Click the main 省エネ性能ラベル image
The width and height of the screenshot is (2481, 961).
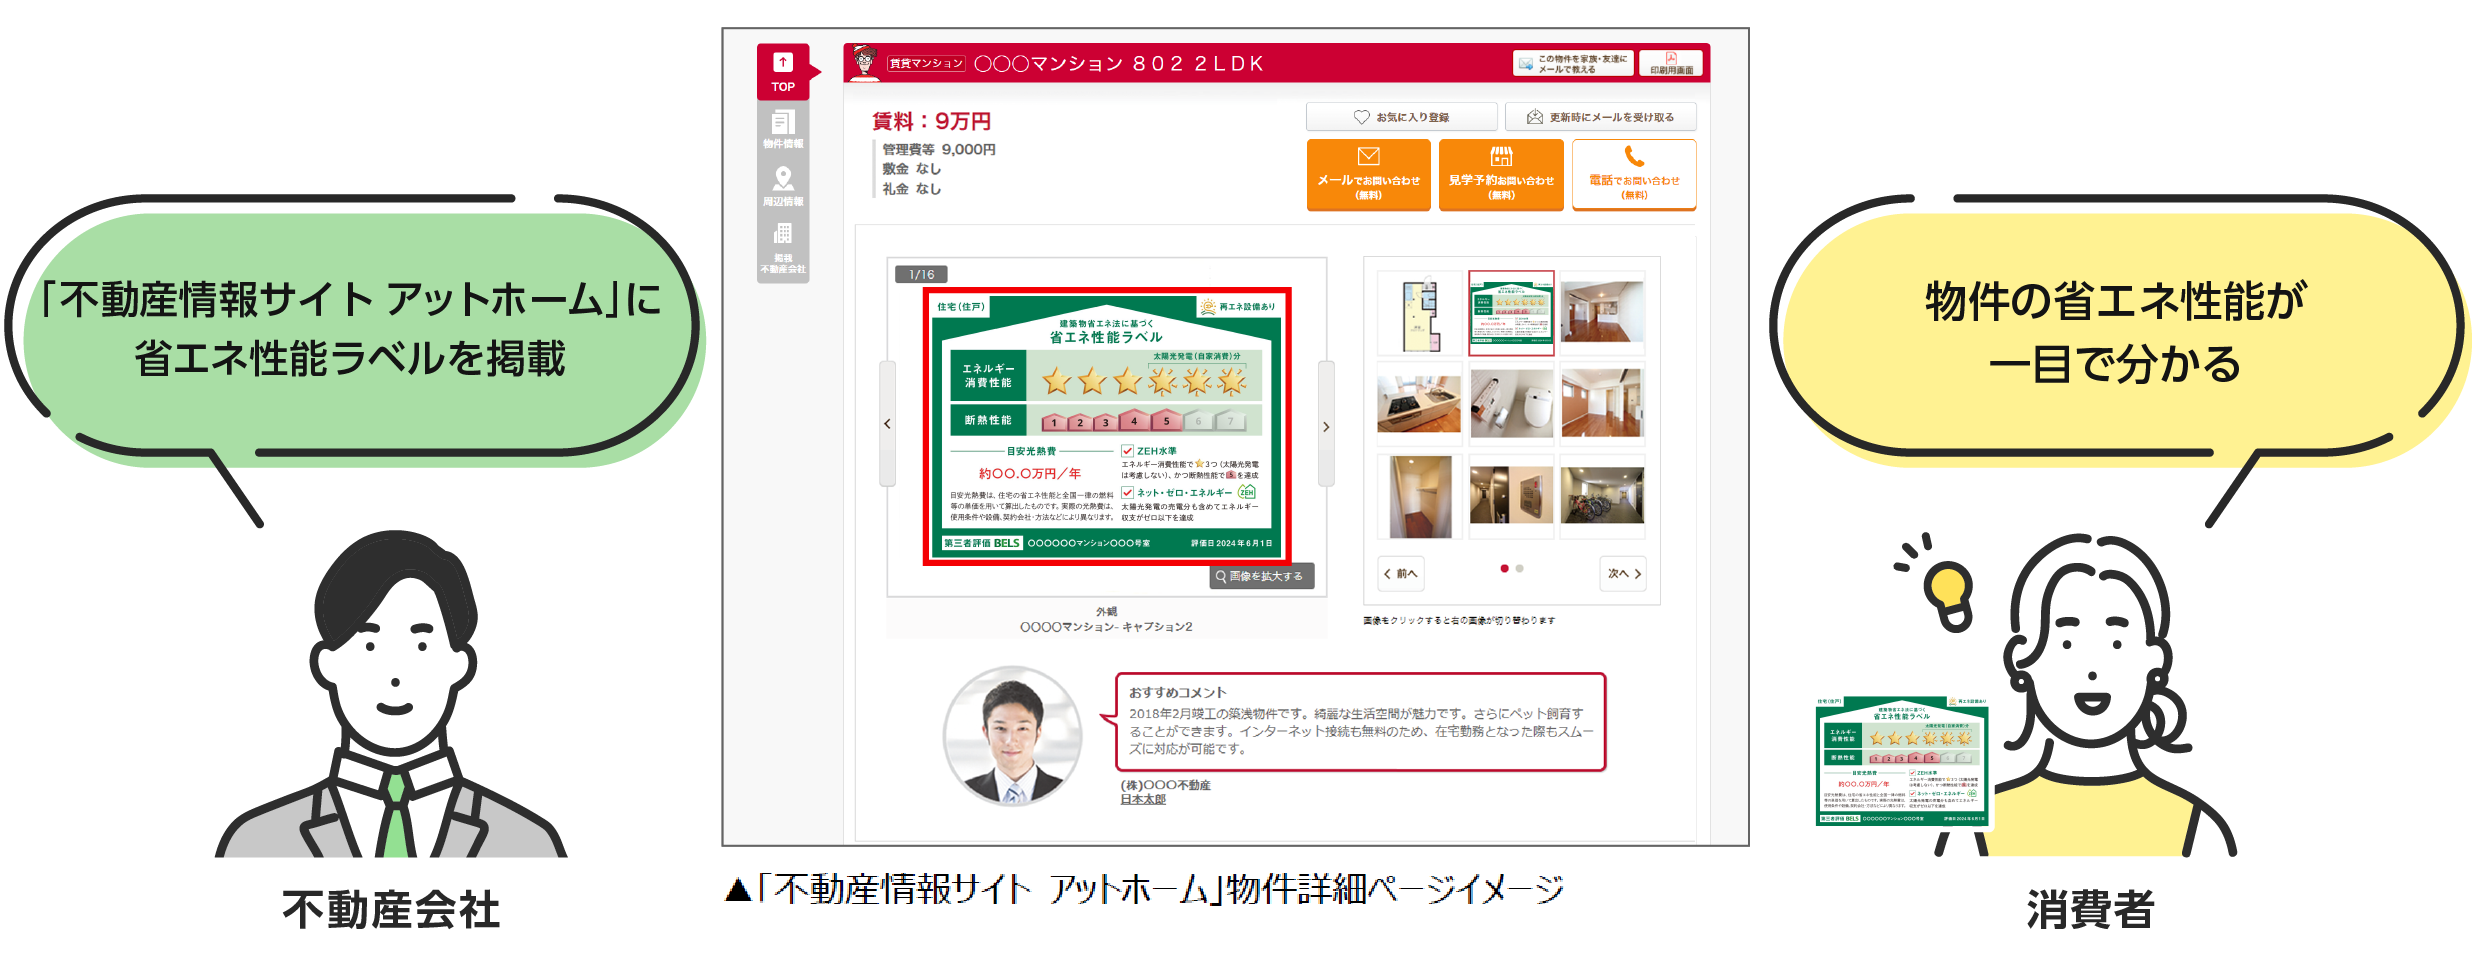(x=1106, y=426)
